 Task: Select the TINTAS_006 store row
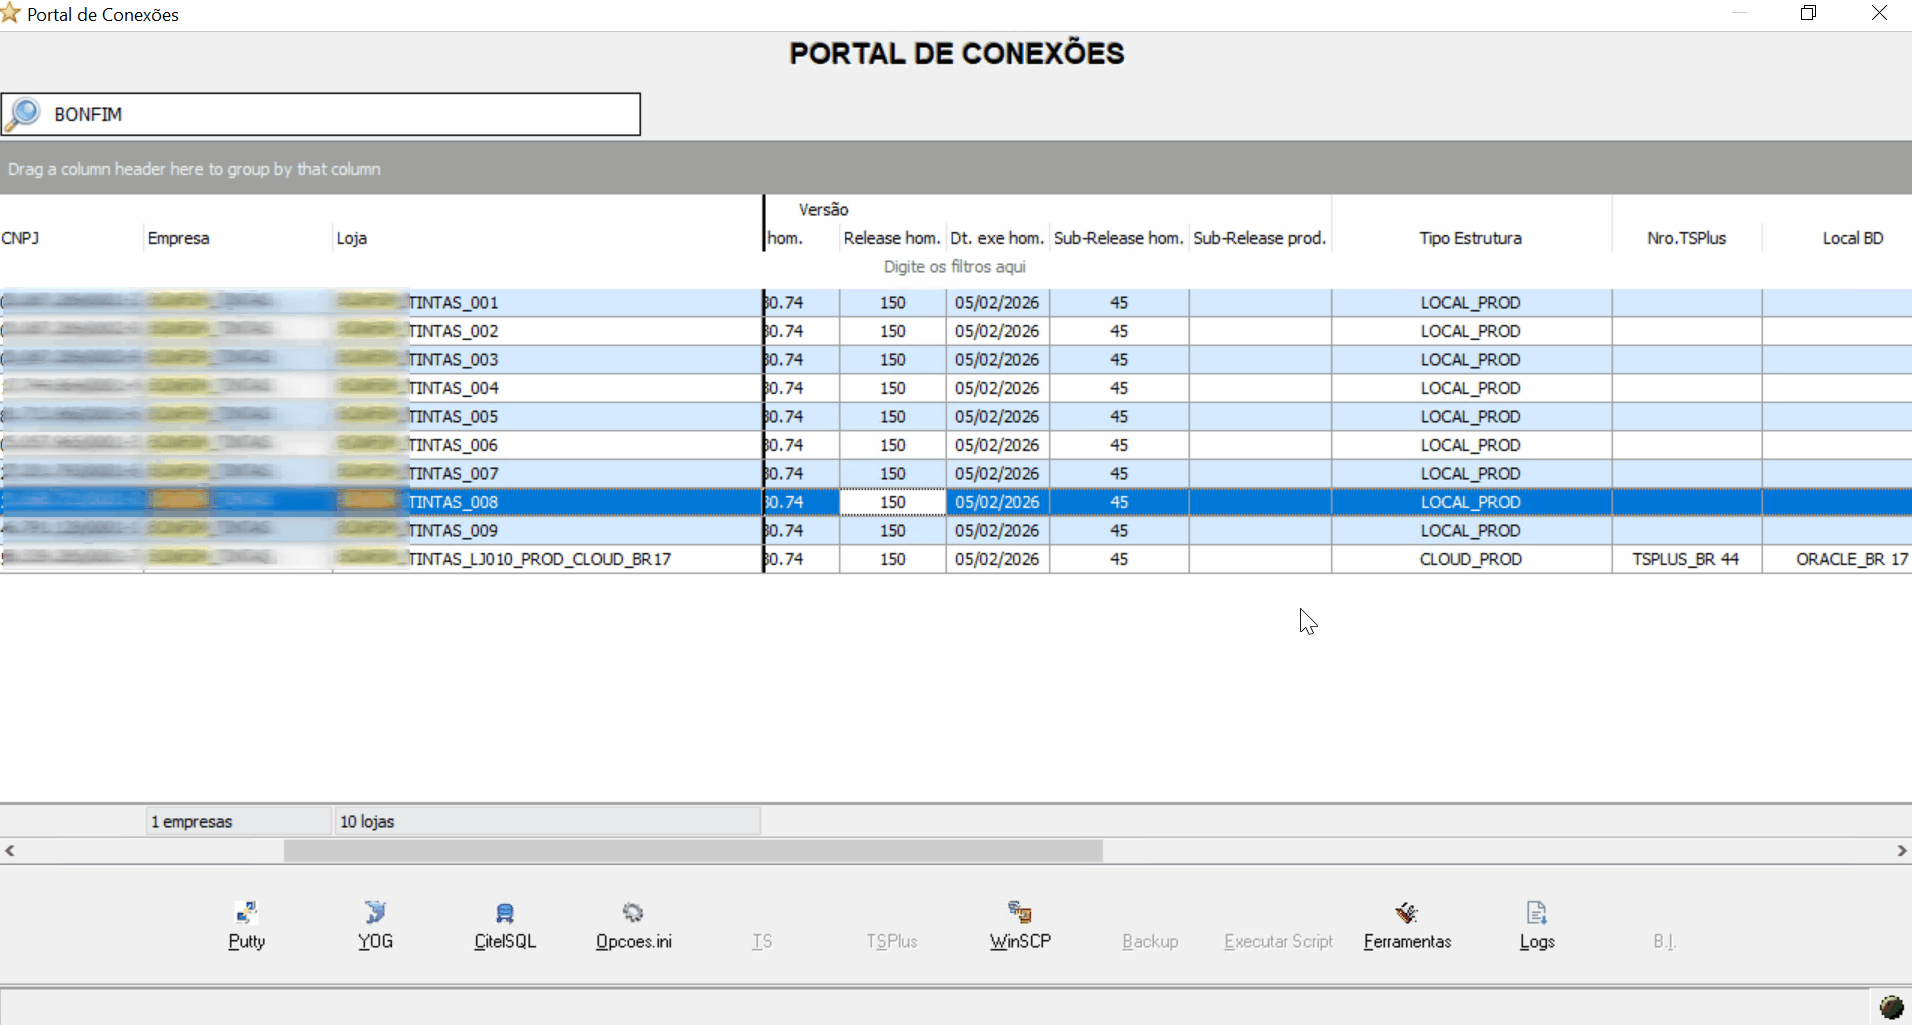[x=955, y=445]
